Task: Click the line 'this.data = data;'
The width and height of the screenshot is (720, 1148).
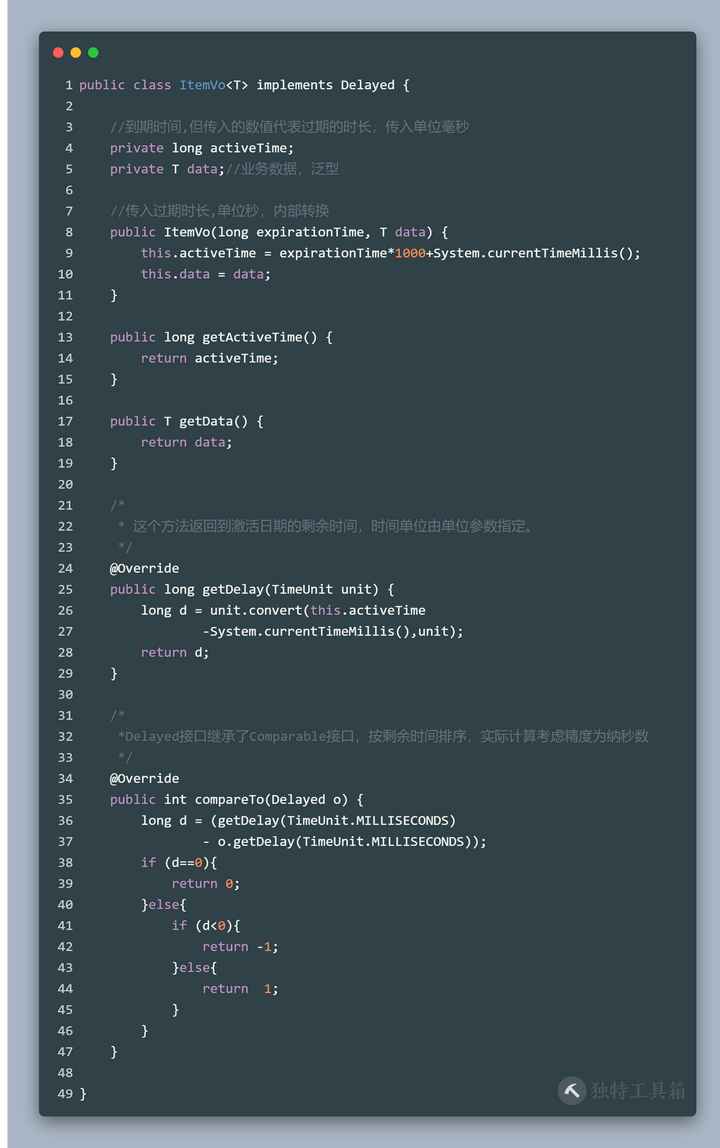Action: click(206, 274)
